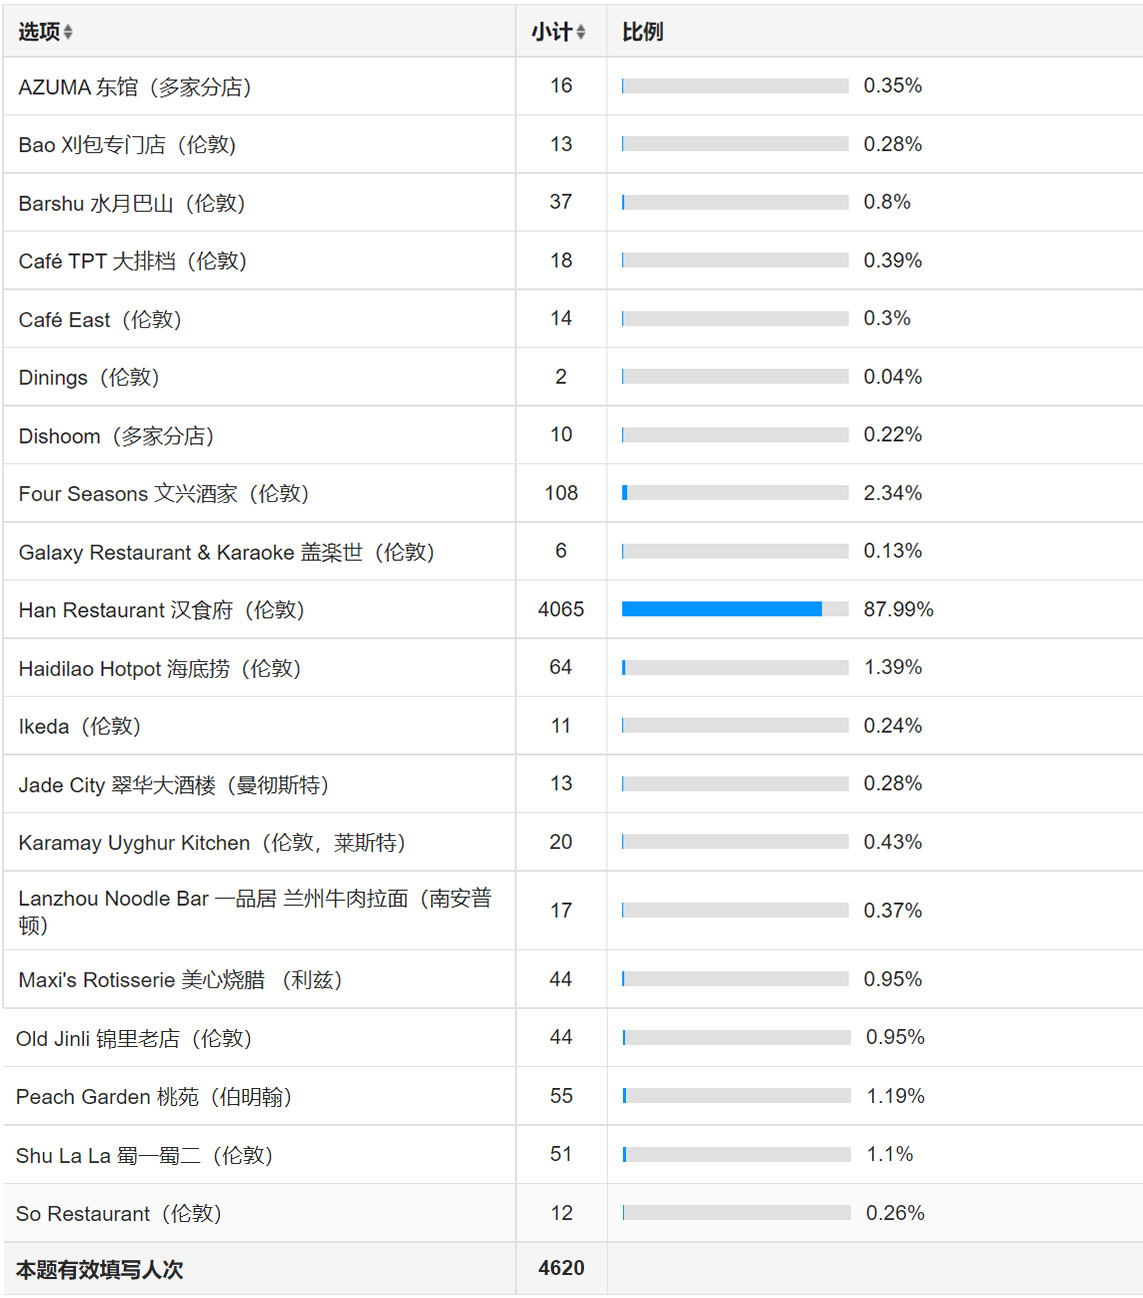
Task: Select the Galaxy Restaurant & Karaoke row
Action: click(573, 551)
